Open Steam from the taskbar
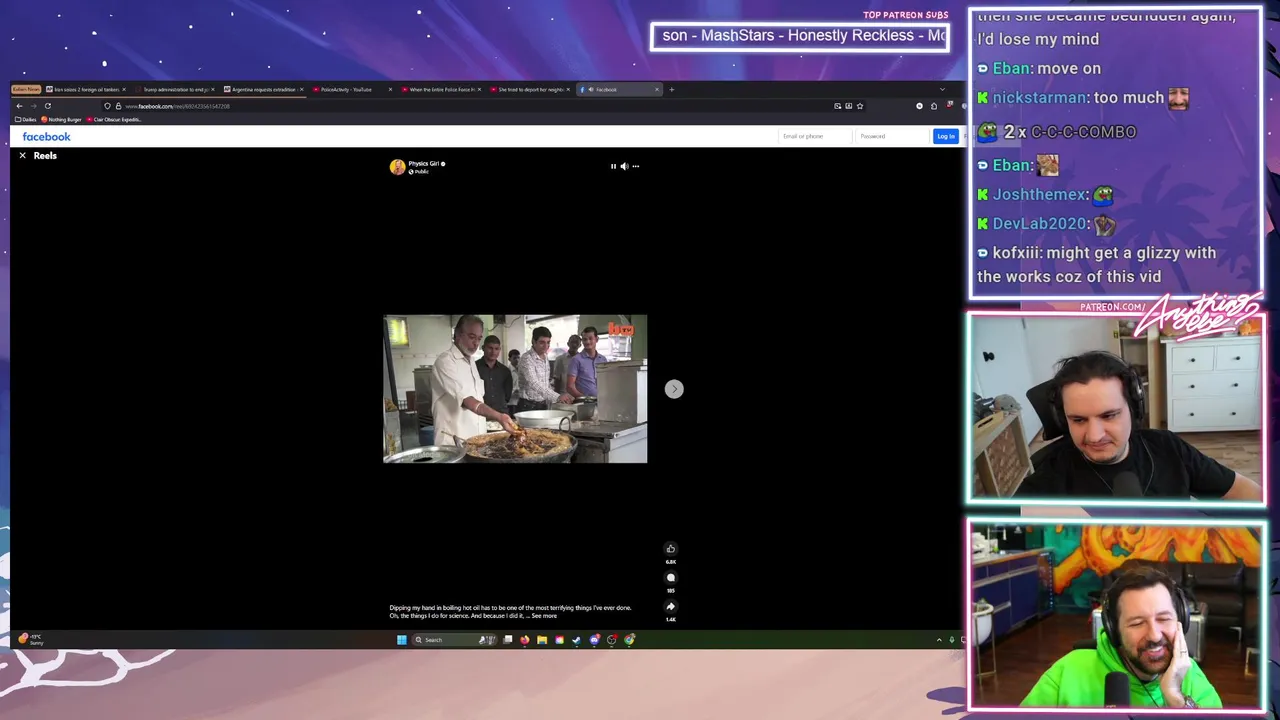The height and width of the screenshot is (720, 1280). click(576, 640)
